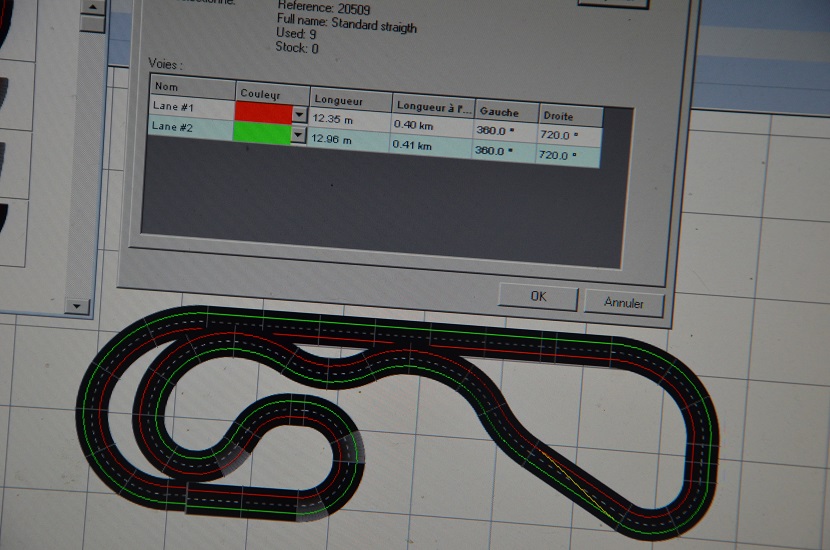Click the Annuler button
This screenshot has width=830, height=550.
coord(624,303)
